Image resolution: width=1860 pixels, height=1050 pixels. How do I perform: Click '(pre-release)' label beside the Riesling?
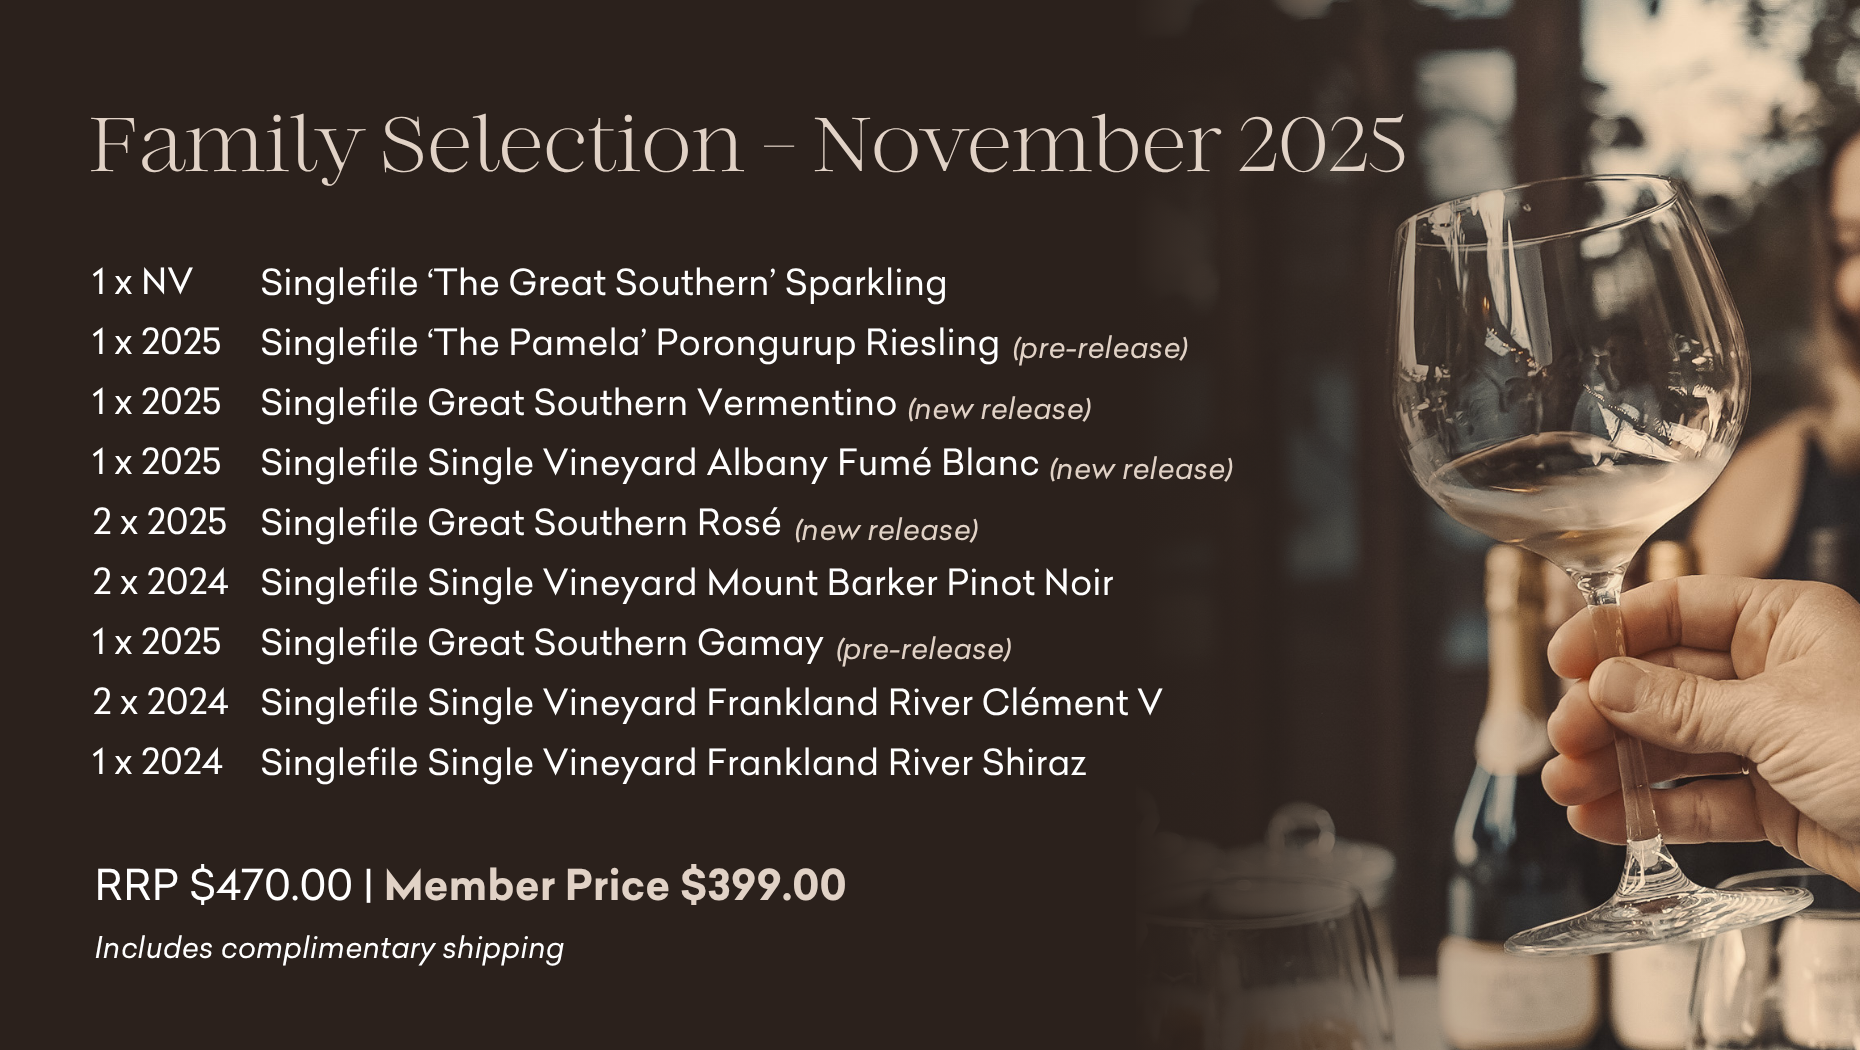click(x=1100, y=348)
